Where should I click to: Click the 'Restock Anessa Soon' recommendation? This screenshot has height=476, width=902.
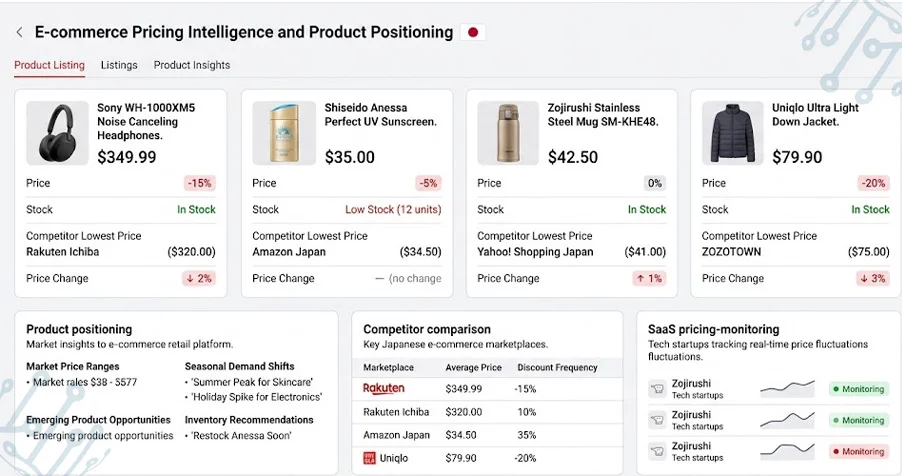point(241,436)
